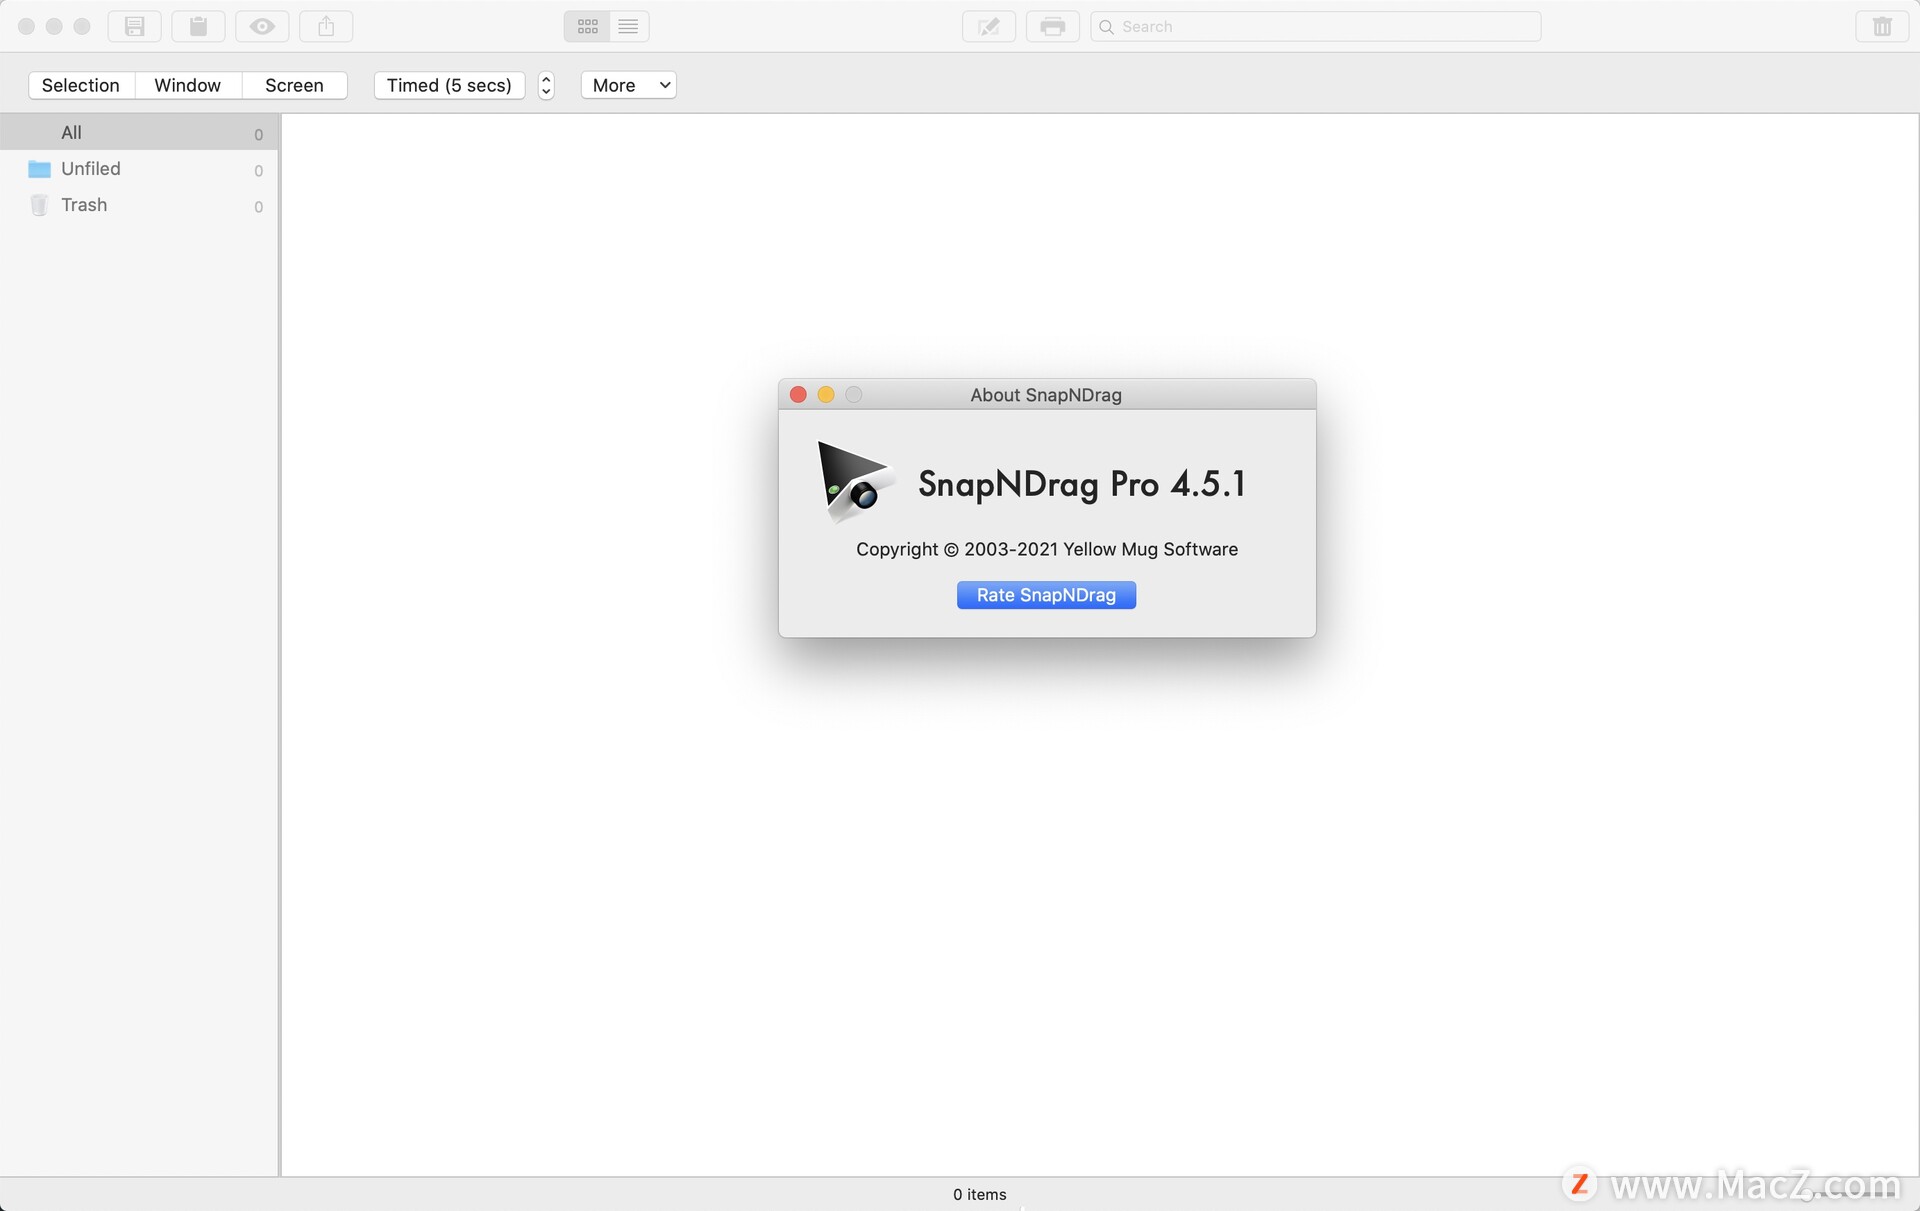The height and width of the screenshot is (1211, 1920).
Task: Open the More dropdown menu
Action: tap(628, 85)
